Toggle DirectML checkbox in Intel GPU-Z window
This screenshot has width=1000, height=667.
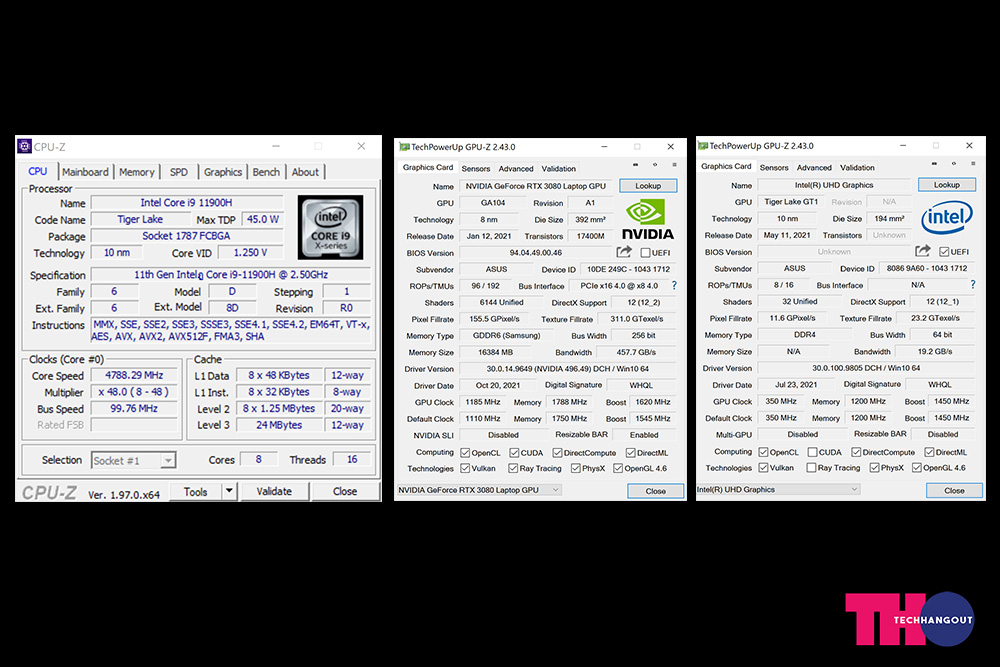(x=929, y=451)
